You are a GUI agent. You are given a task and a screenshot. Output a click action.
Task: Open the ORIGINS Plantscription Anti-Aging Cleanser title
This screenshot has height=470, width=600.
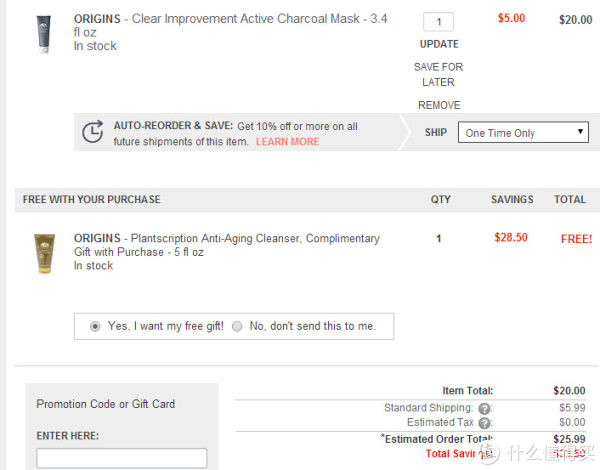(x=227, y=245)
